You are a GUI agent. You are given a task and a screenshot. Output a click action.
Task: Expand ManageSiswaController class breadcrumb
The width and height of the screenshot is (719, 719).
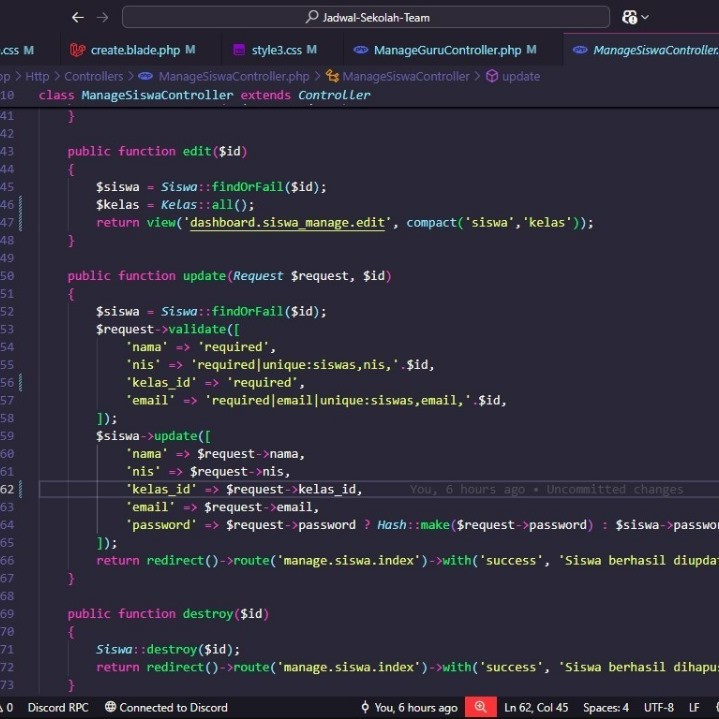click(x=405, y=76)
